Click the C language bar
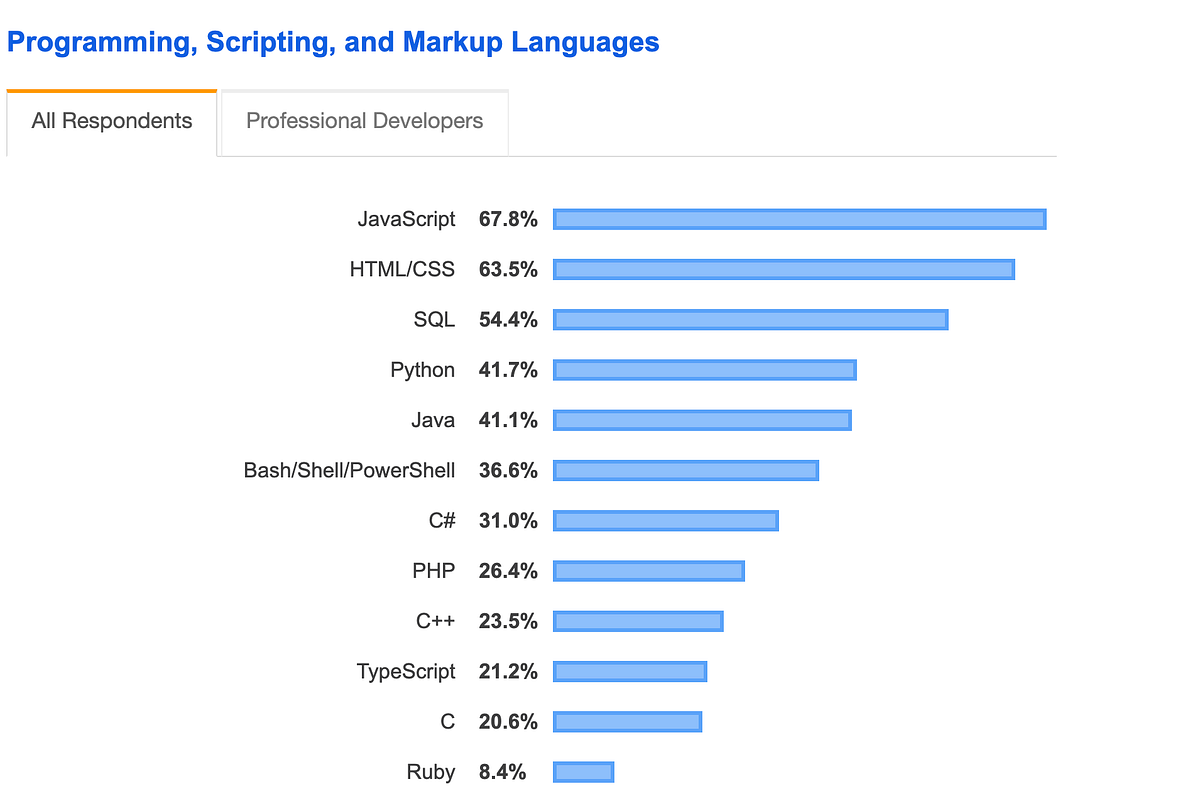This screenshot has height=794, width=1200. pyautogui.click(x=628, y=720)
